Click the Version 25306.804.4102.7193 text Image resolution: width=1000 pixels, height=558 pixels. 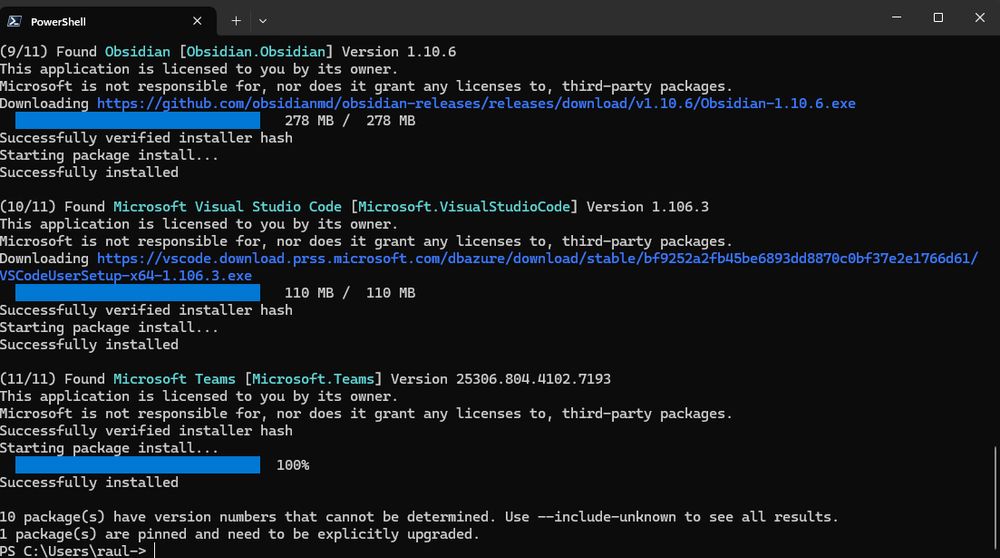(501, 379)
